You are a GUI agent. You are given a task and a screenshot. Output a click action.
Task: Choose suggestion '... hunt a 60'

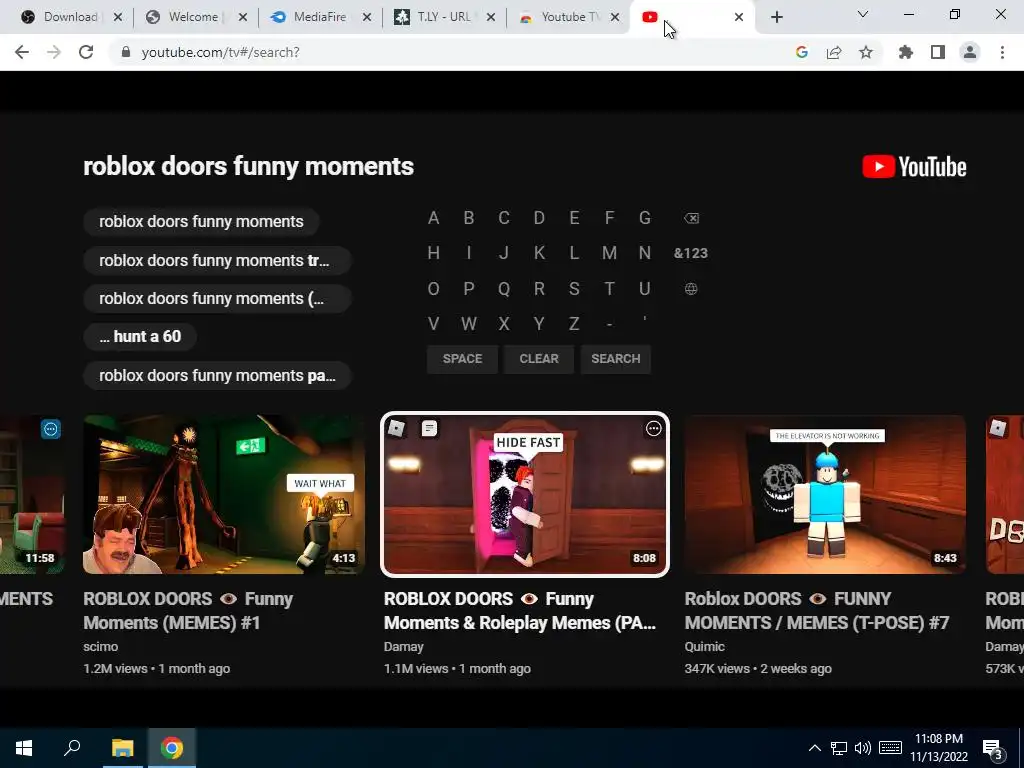click(140, 336)
